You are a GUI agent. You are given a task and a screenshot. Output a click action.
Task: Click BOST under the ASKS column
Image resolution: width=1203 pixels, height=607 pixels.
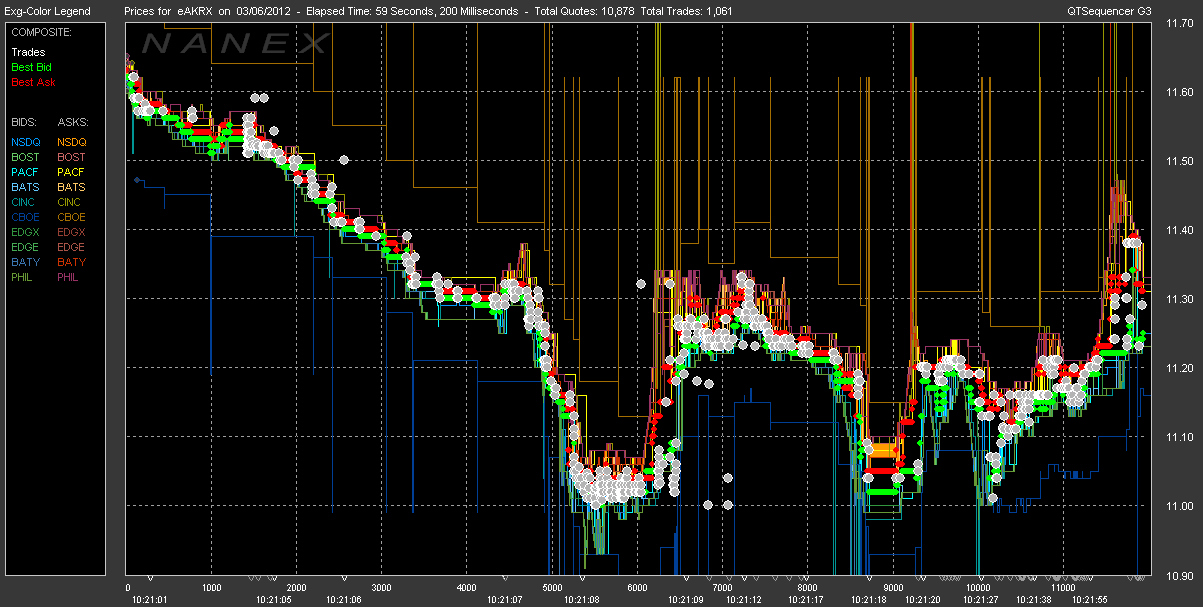72,157
